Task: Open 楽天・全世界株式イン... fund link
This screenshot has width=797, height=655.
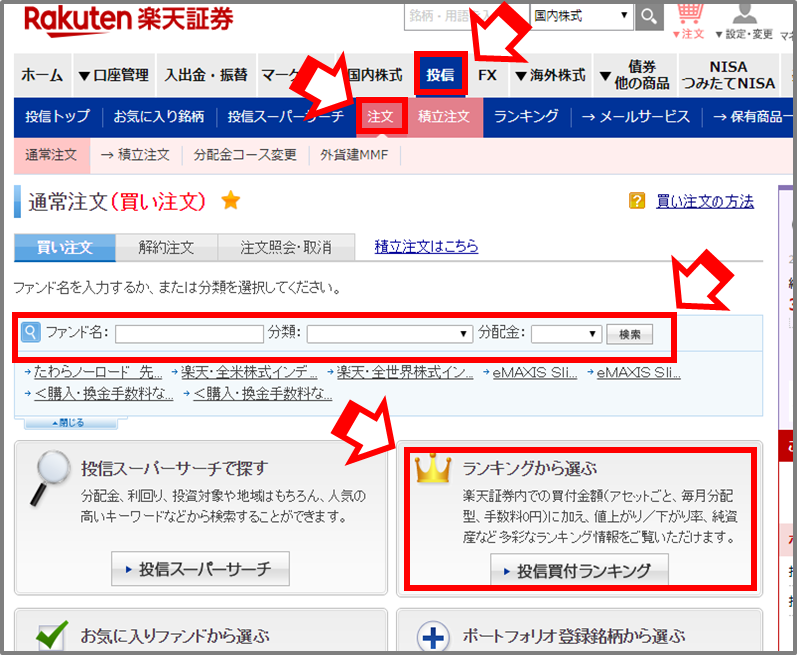Action: (x=405, y=372)
